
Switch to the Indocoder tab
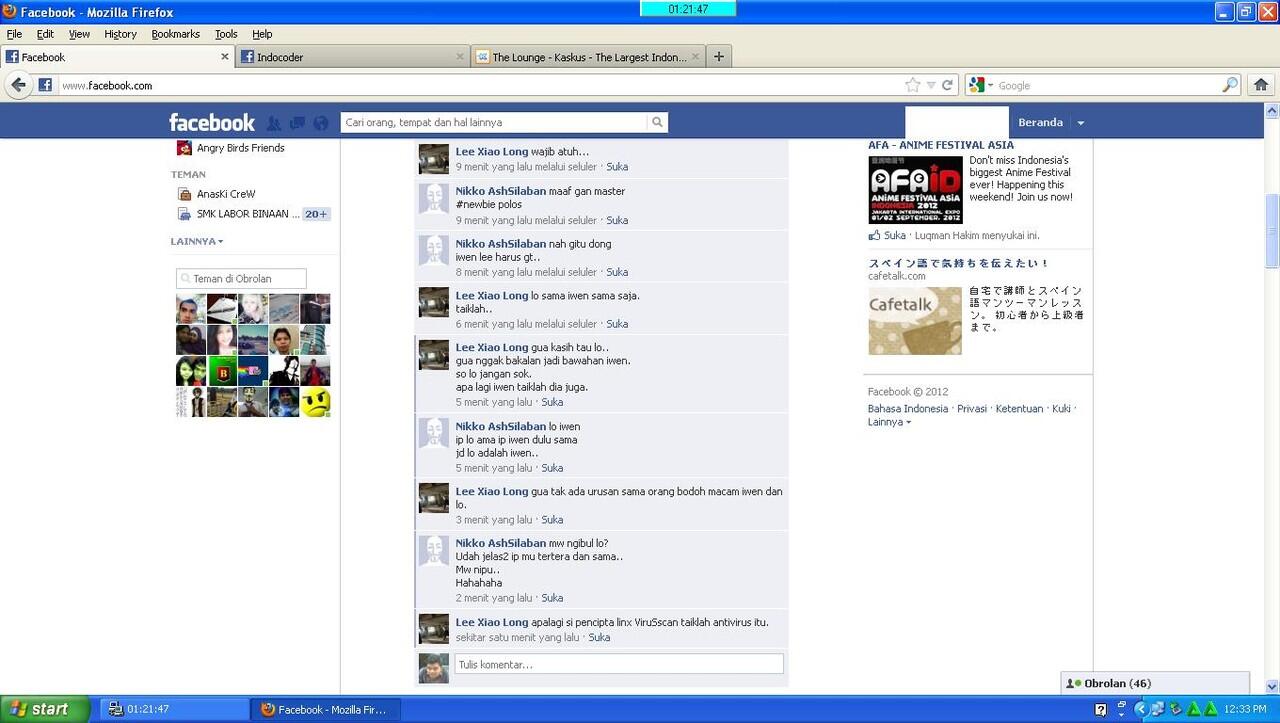(353, 57)
